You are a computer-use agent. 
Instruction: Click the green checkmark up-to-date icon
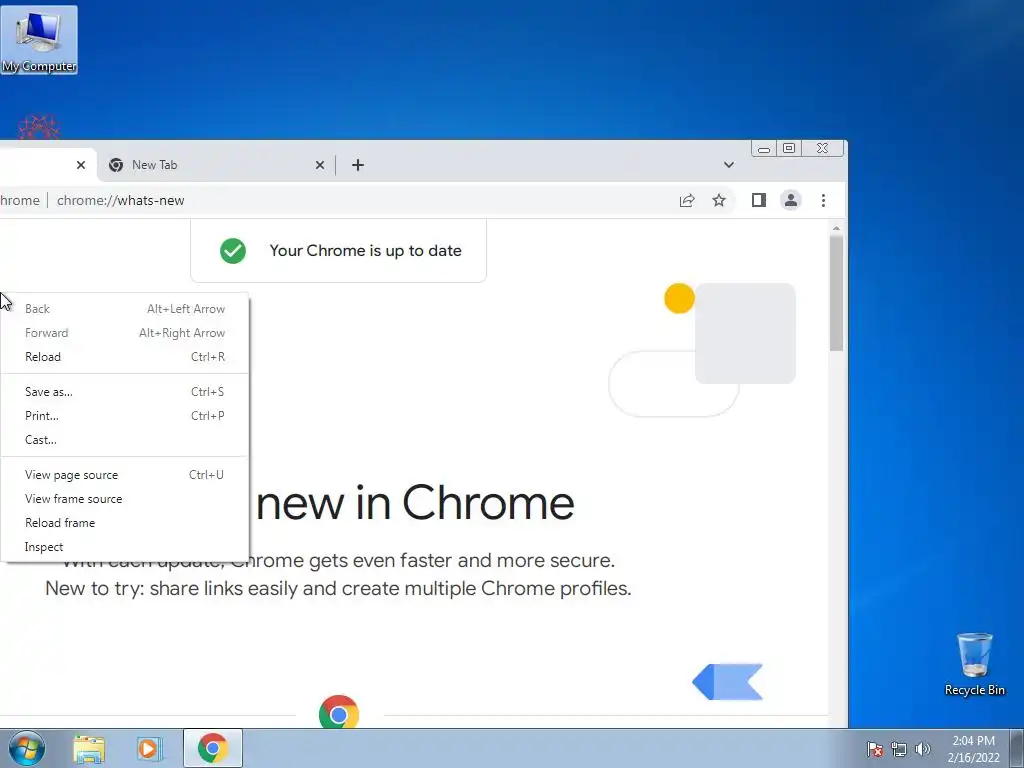[233, 251]
